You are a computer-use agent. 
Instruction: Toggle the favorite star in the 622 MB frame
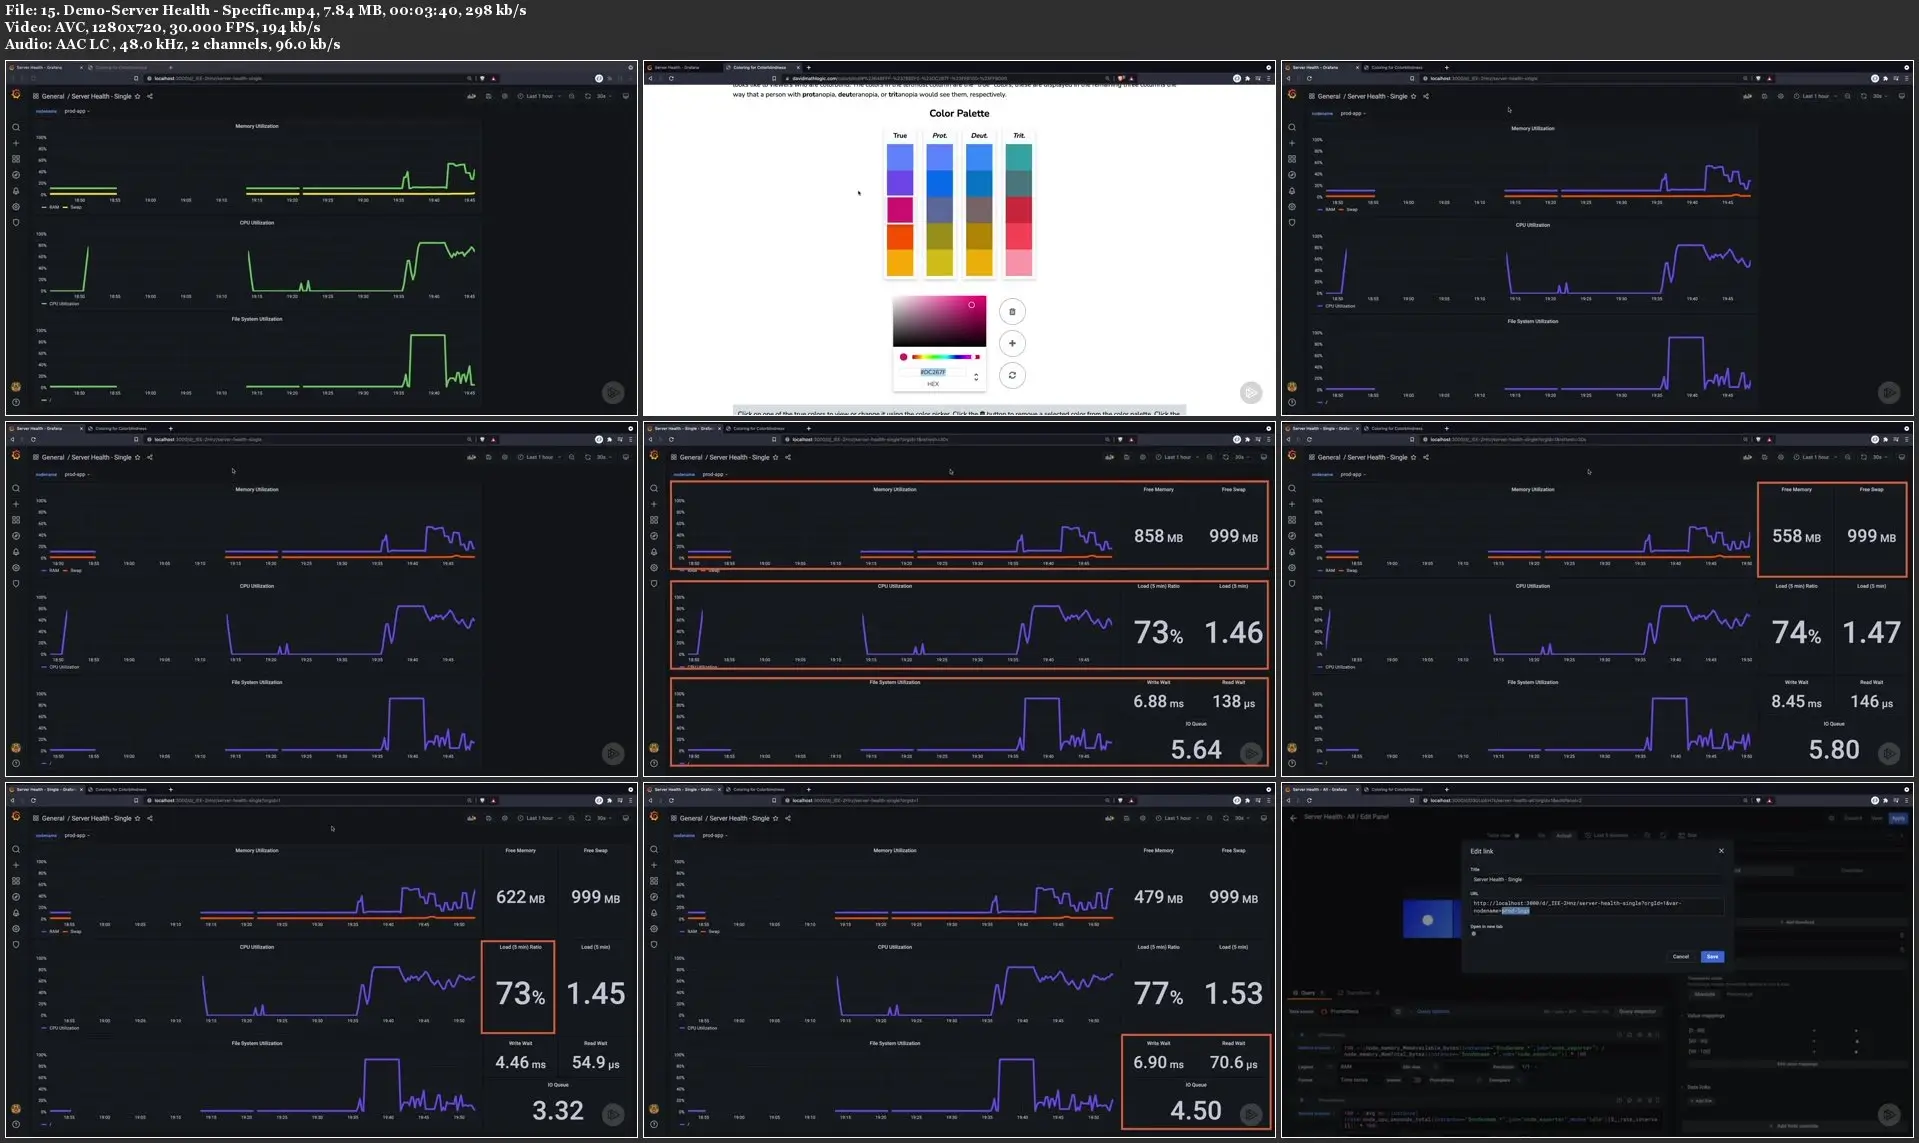pyautogui.click(x=138, y=818)
